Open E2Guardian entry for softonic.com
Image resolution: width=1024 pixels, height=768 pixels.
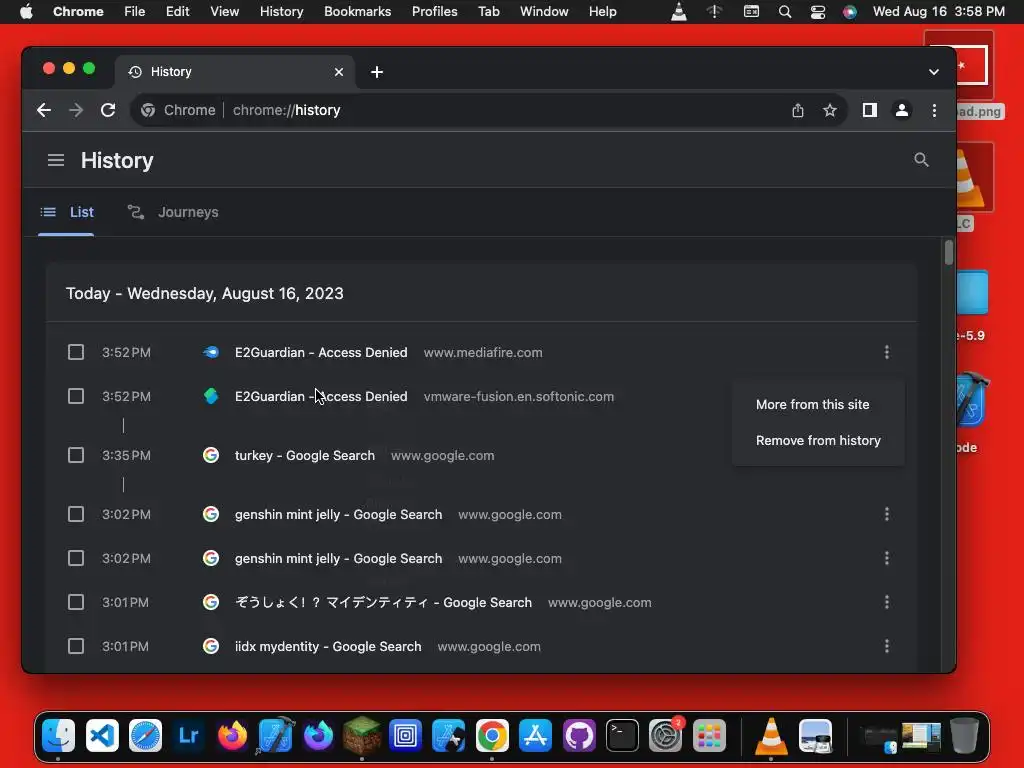(321, 396)
